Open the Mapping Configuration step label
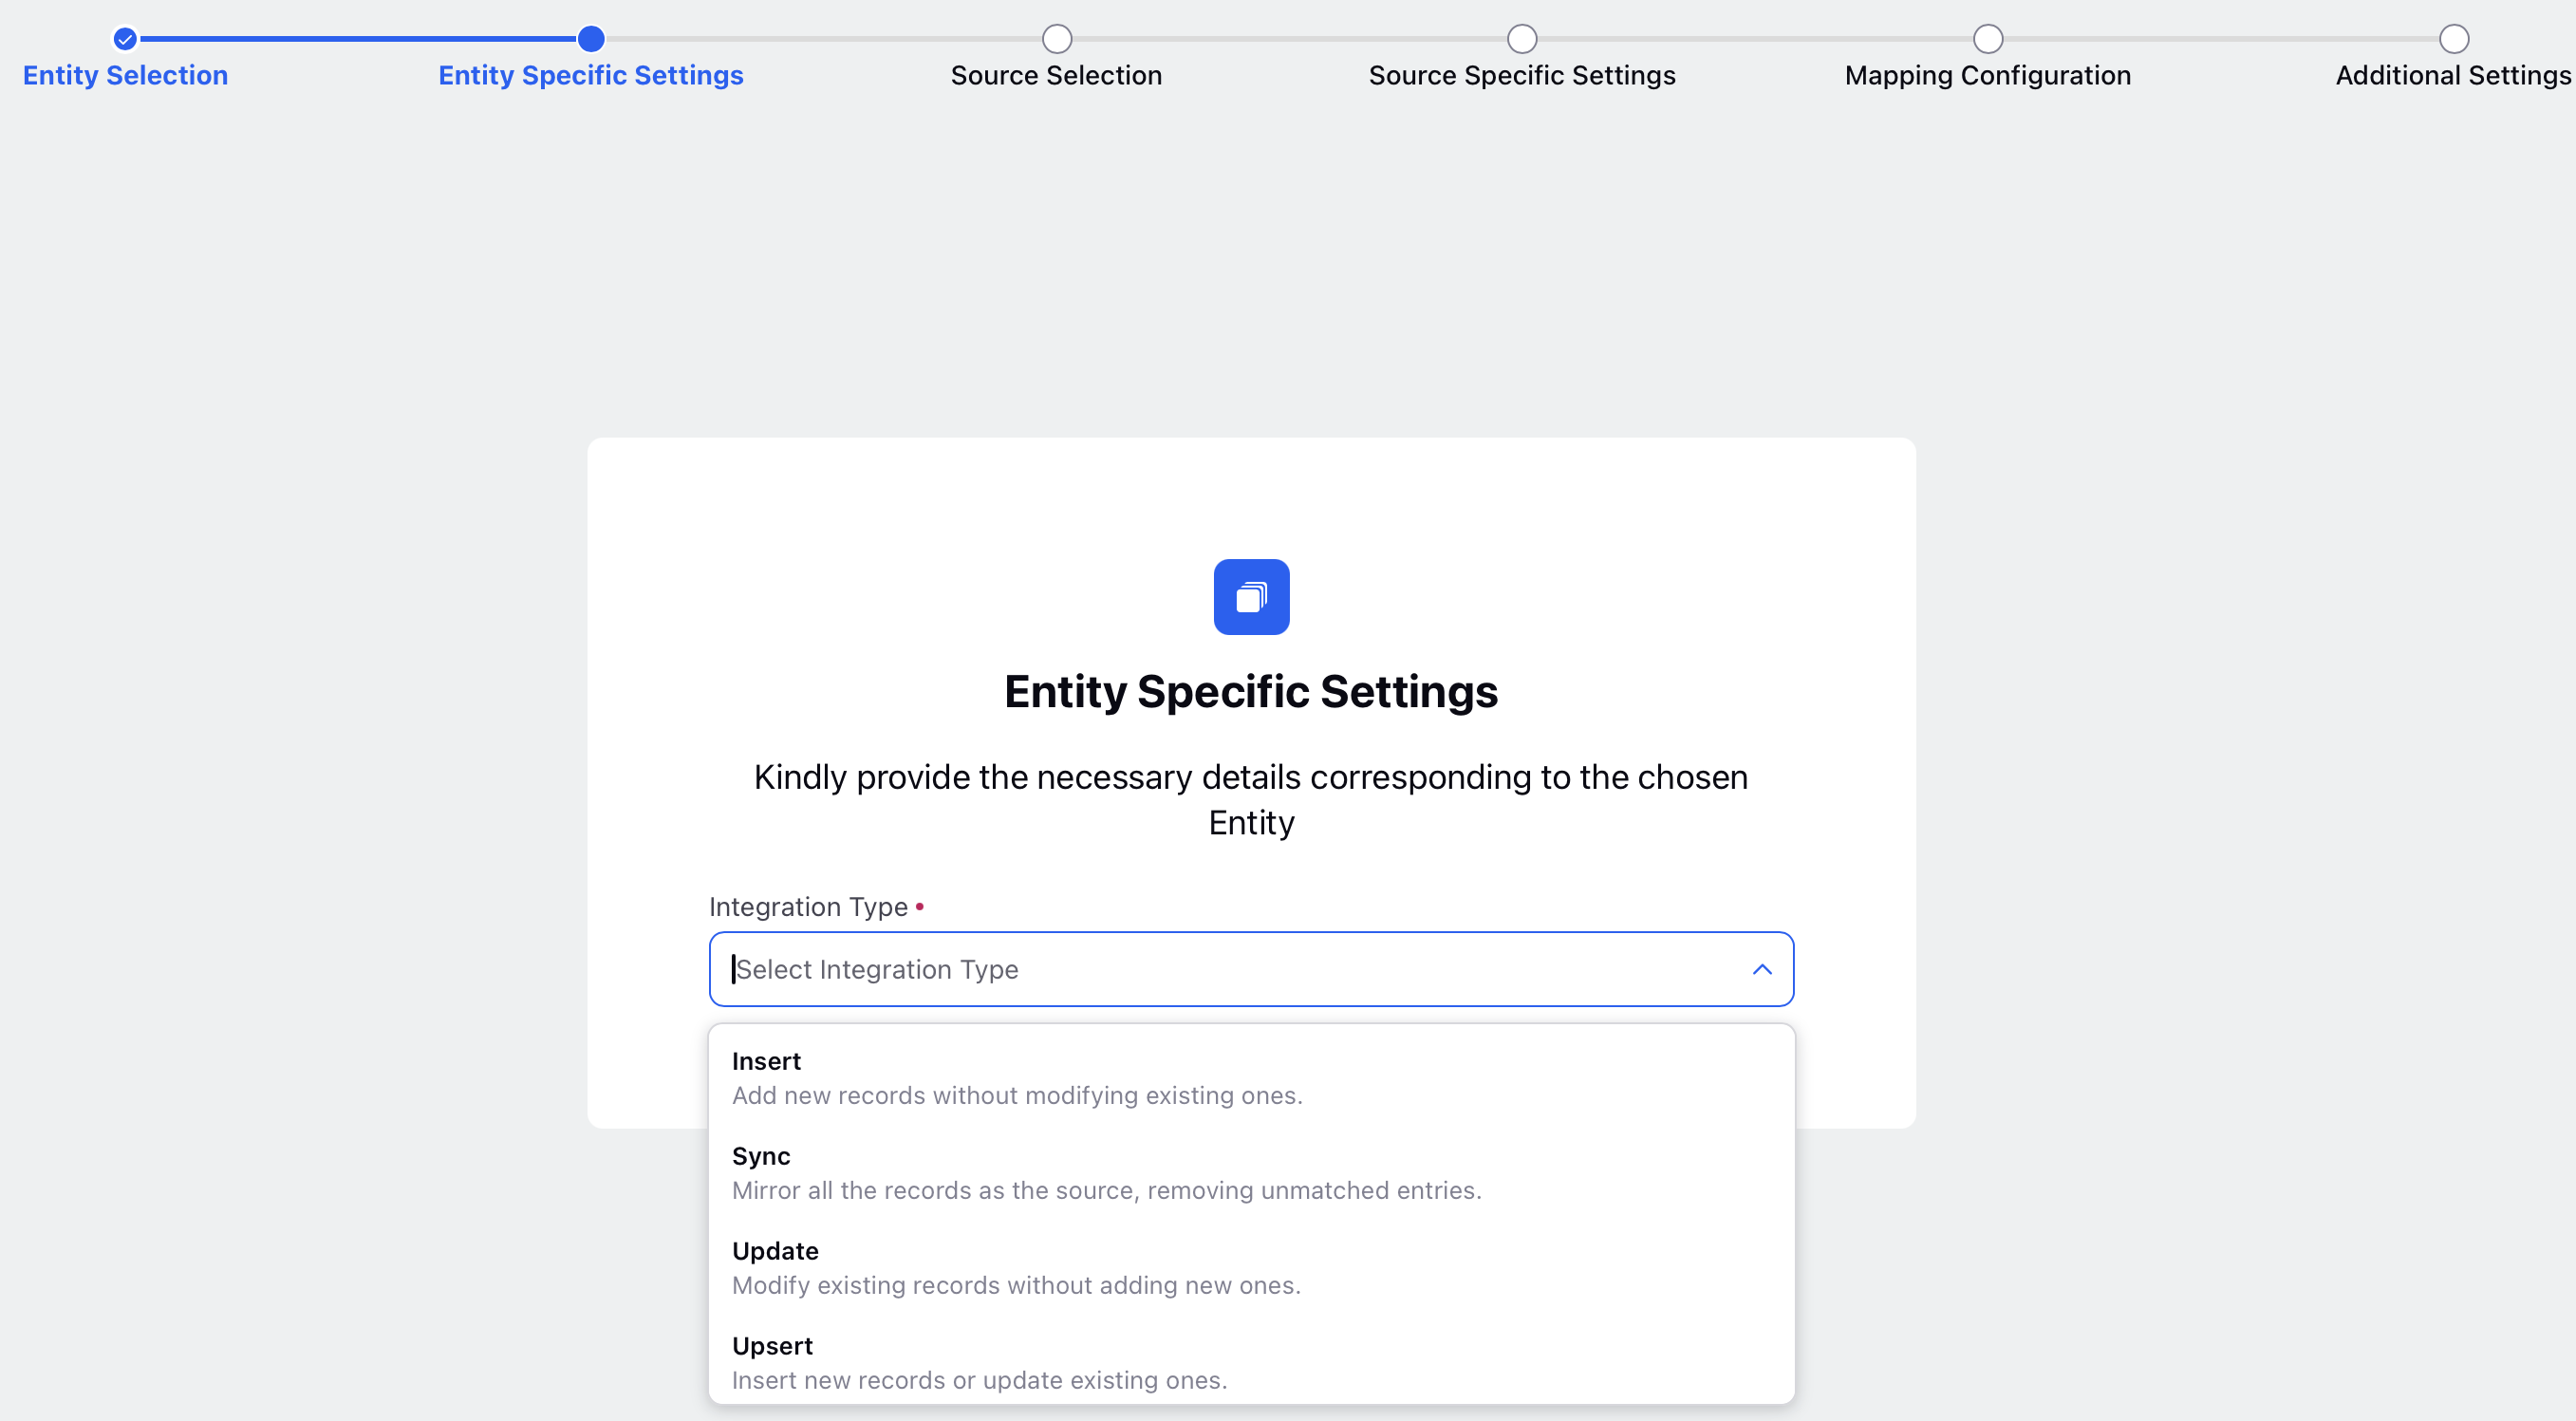This screenshot has height=1421, width=2576. point(1988,75)
